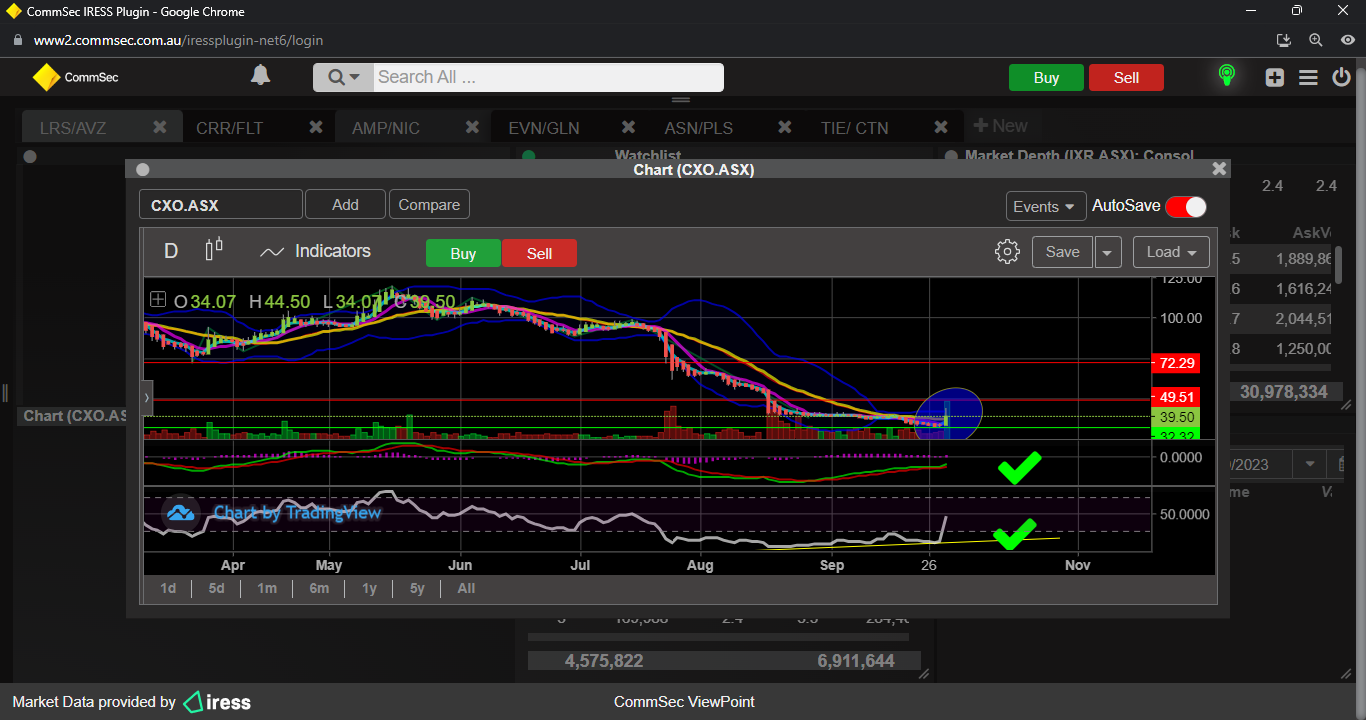This screenshot has width=1366, height=720.
Task: Expand the chart legend plus icon
Action: tap(158, 299)
